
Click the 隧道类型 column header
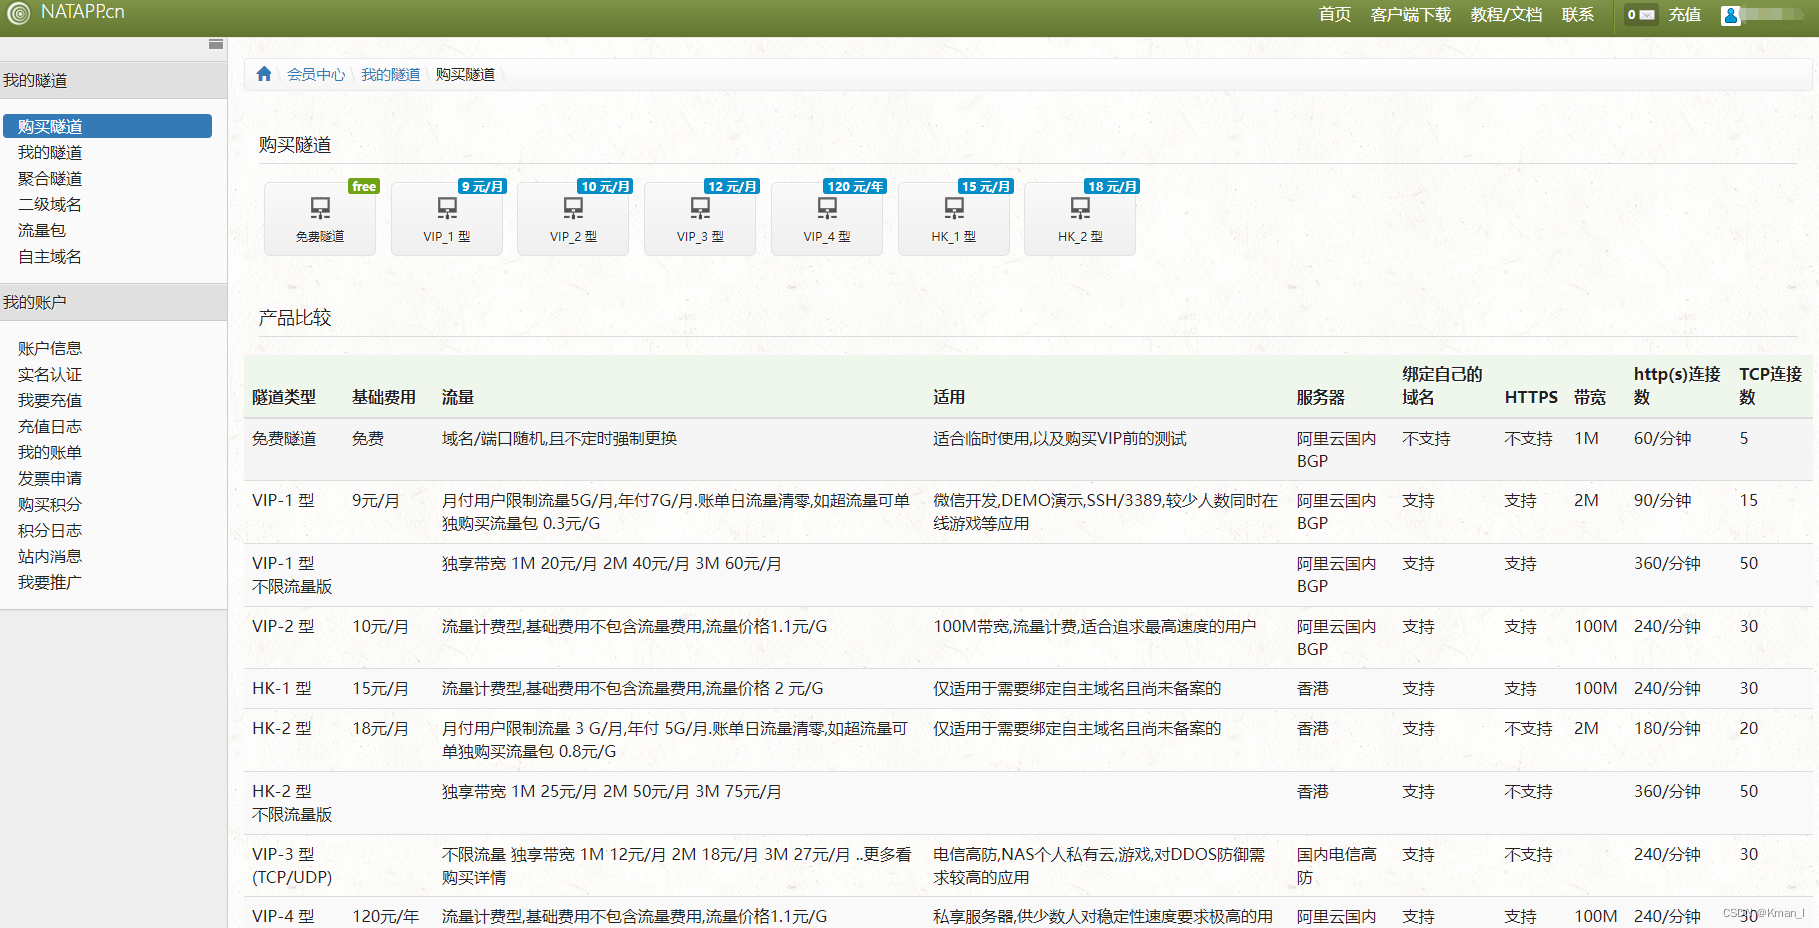pyautogui.click(x=284, y=397)
